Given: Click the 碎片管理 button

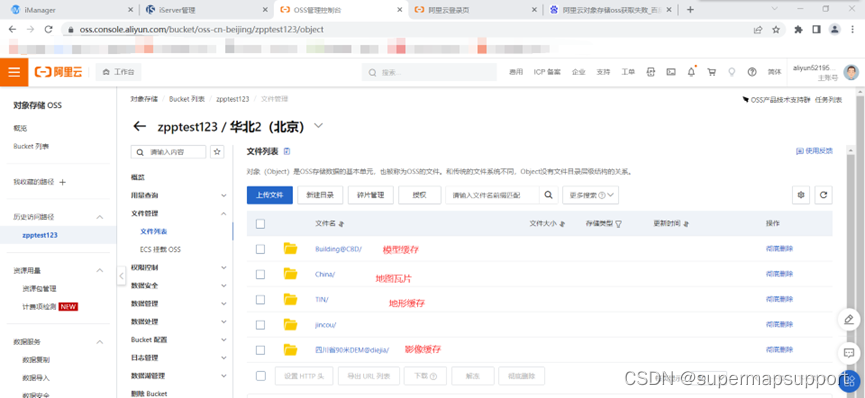Looking at the screenshot, I should point(371,195).
